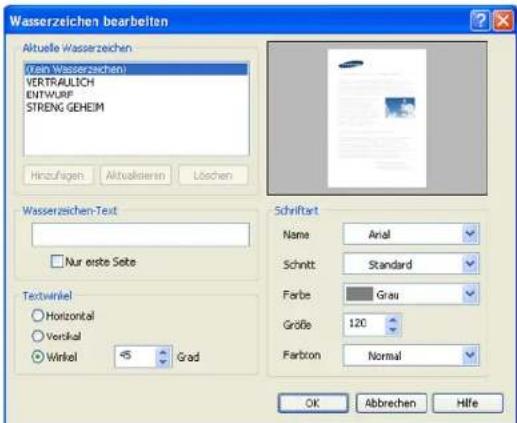Viewport: 517px width, 423px height.
Task: Close the Wasserzeichen bearbeiten dialog
Action: [x=503, y=21]
